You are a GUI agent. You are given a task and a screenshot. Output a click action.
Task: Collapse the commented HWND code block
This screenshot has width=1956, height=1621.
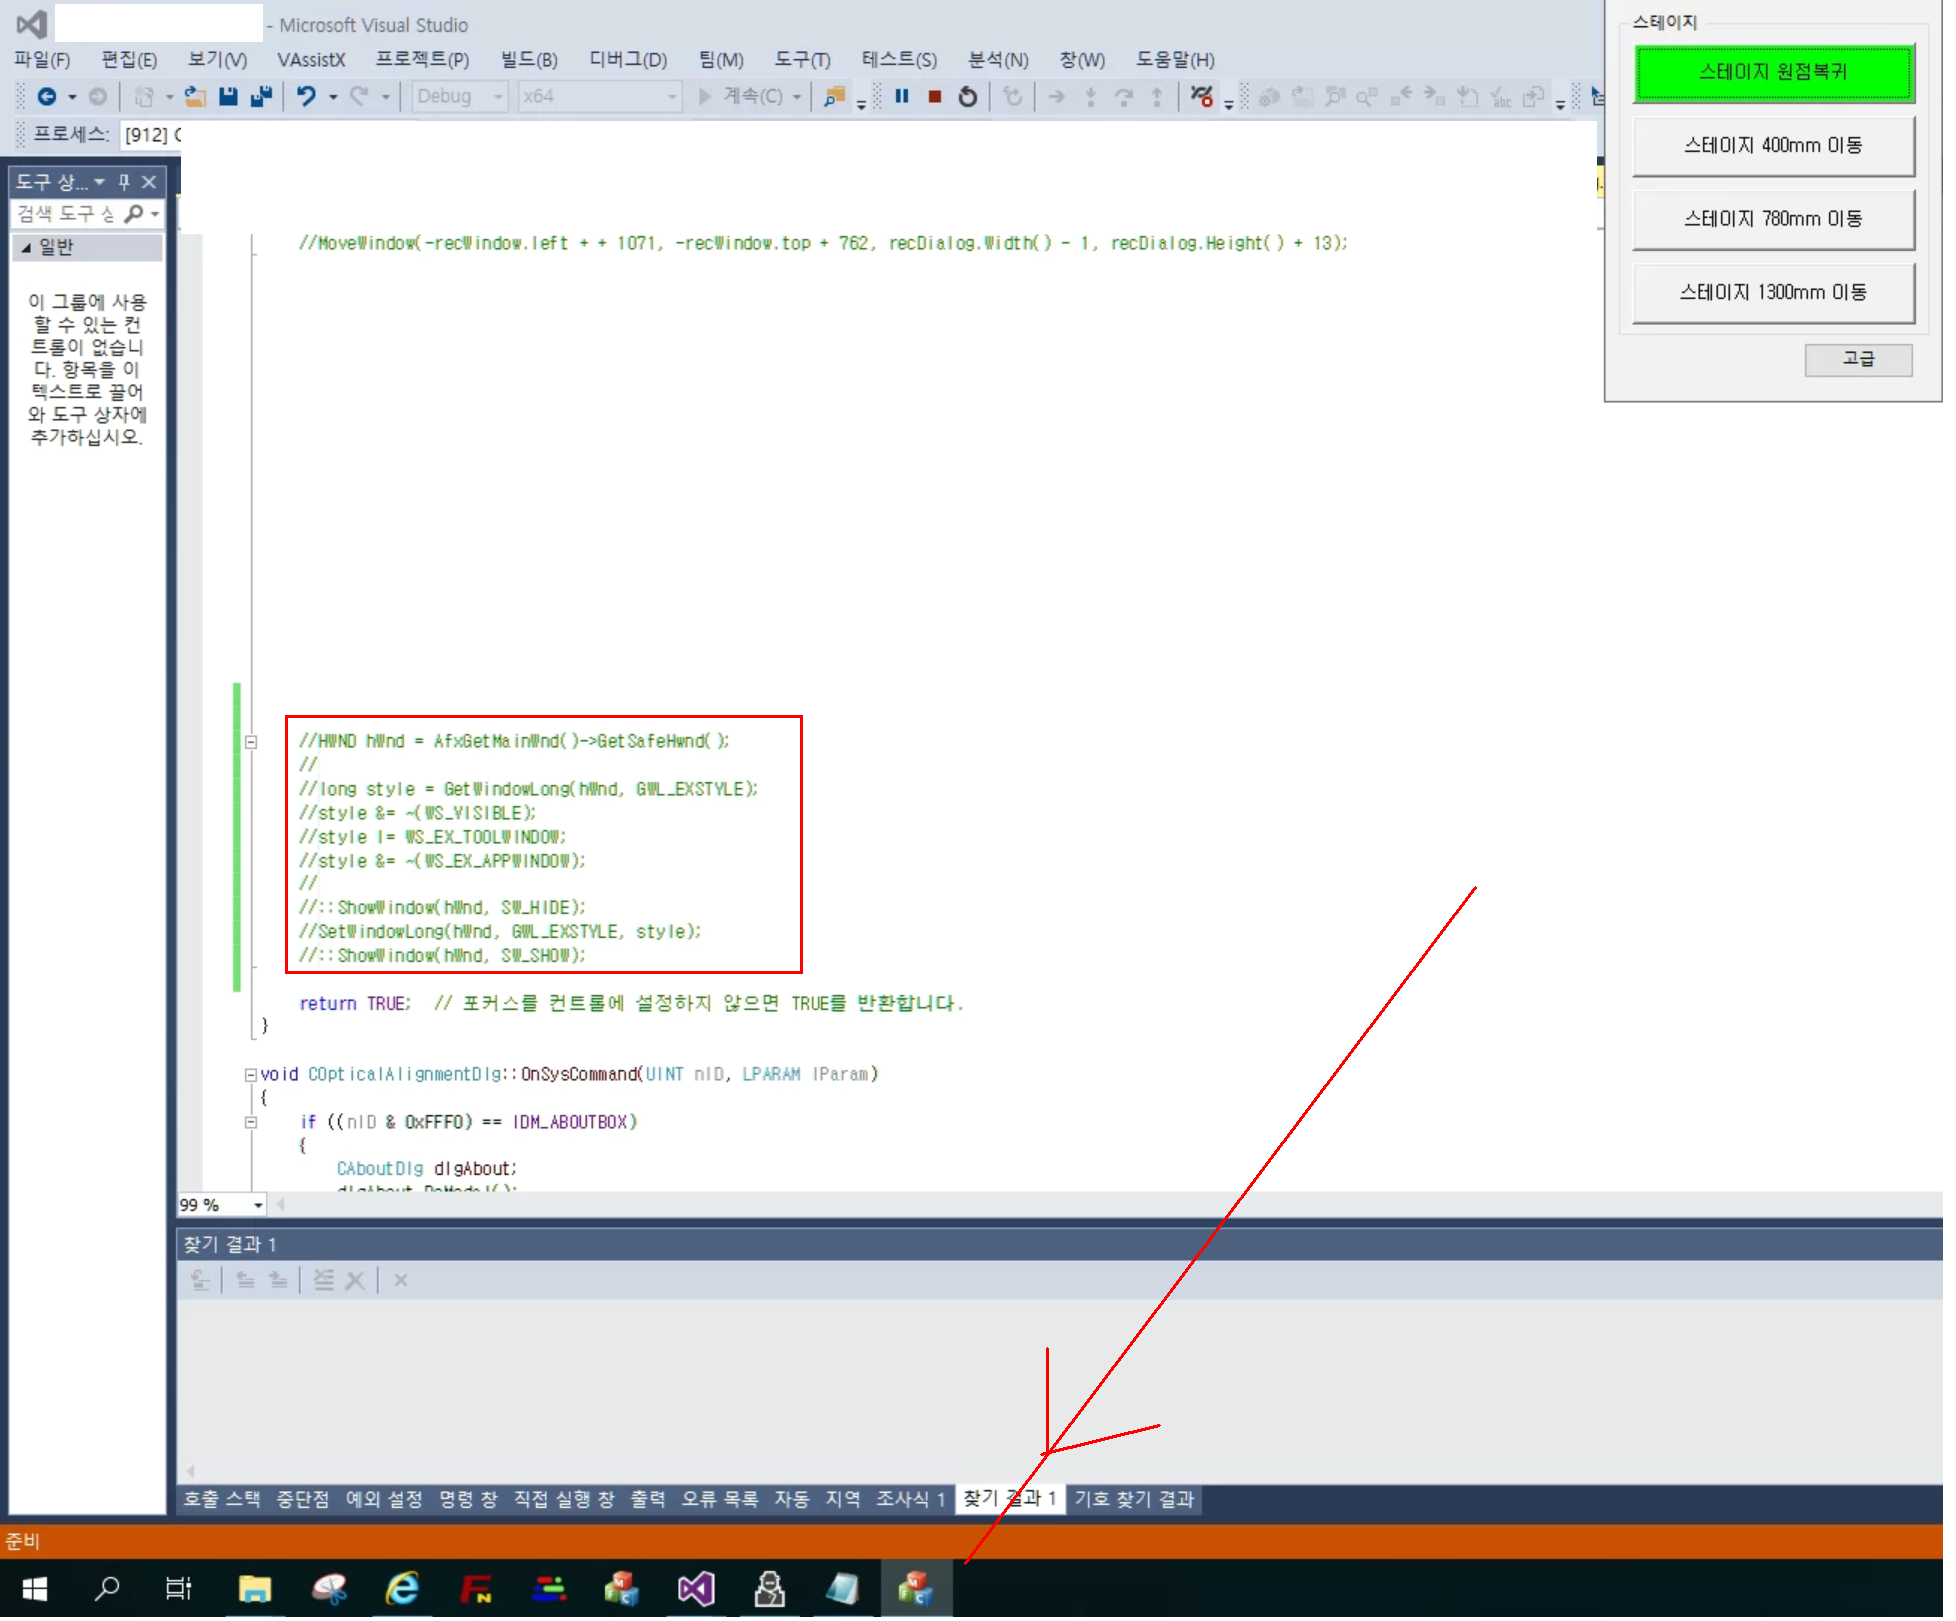251,742
